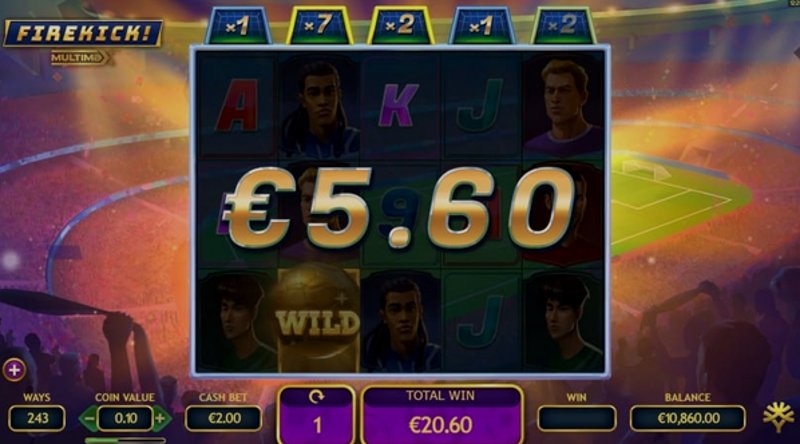The width and height of the screenshot is (800, 444).
Task: Click the balance €10,860.00 display
Action: tap(688, 419)
